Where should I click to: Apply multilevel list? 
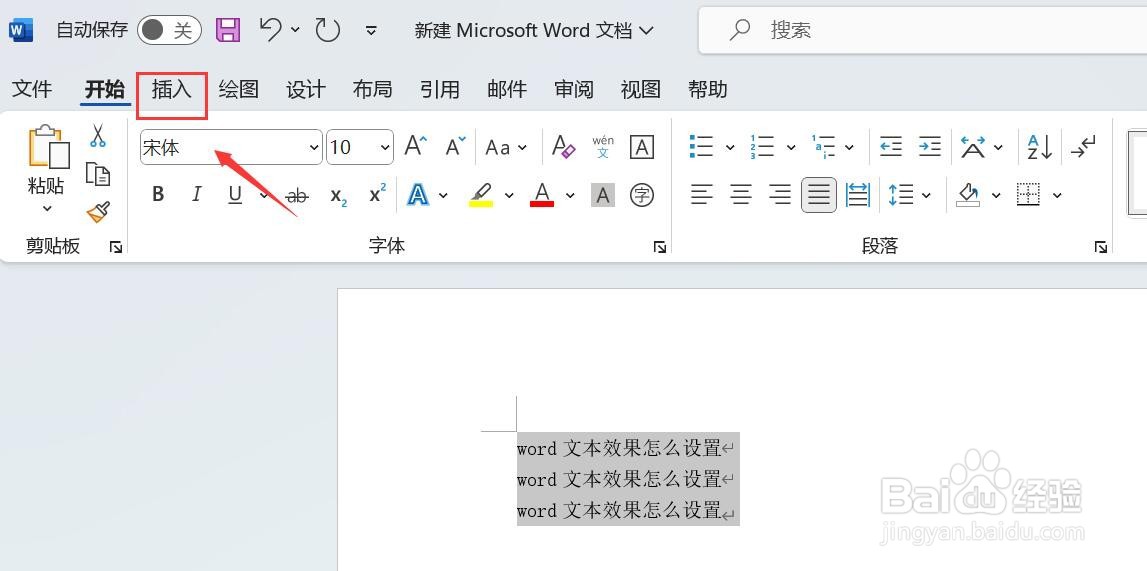point(823,146)
